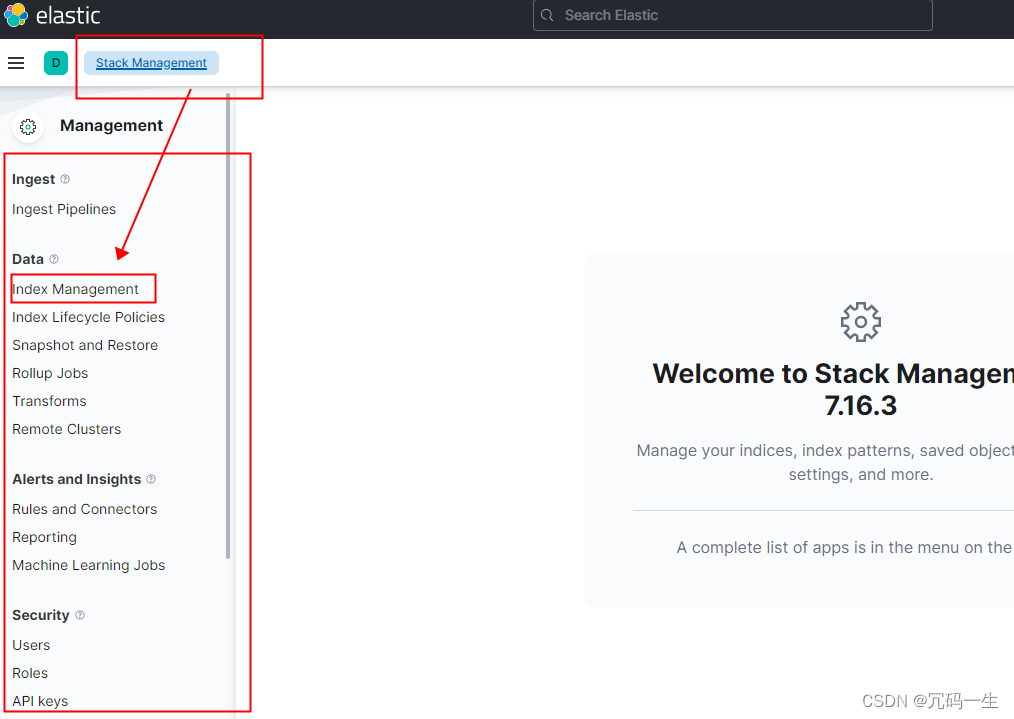Click the version number 7.16.3

(861, 406)
